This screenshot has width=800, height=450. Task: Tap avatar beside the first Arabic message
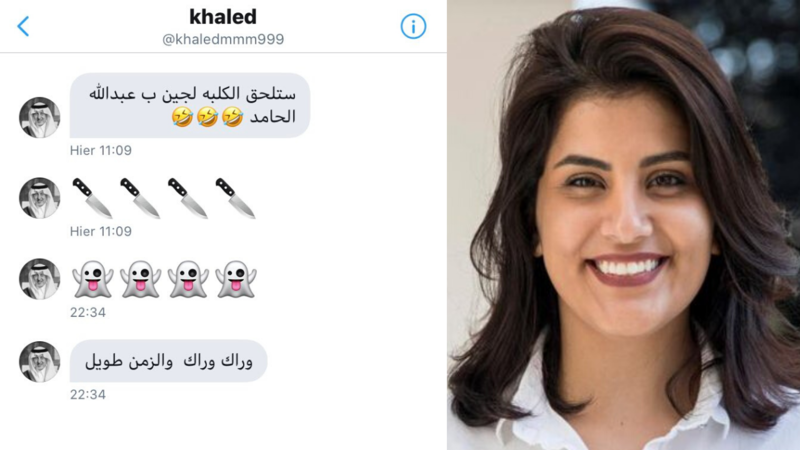40,117
